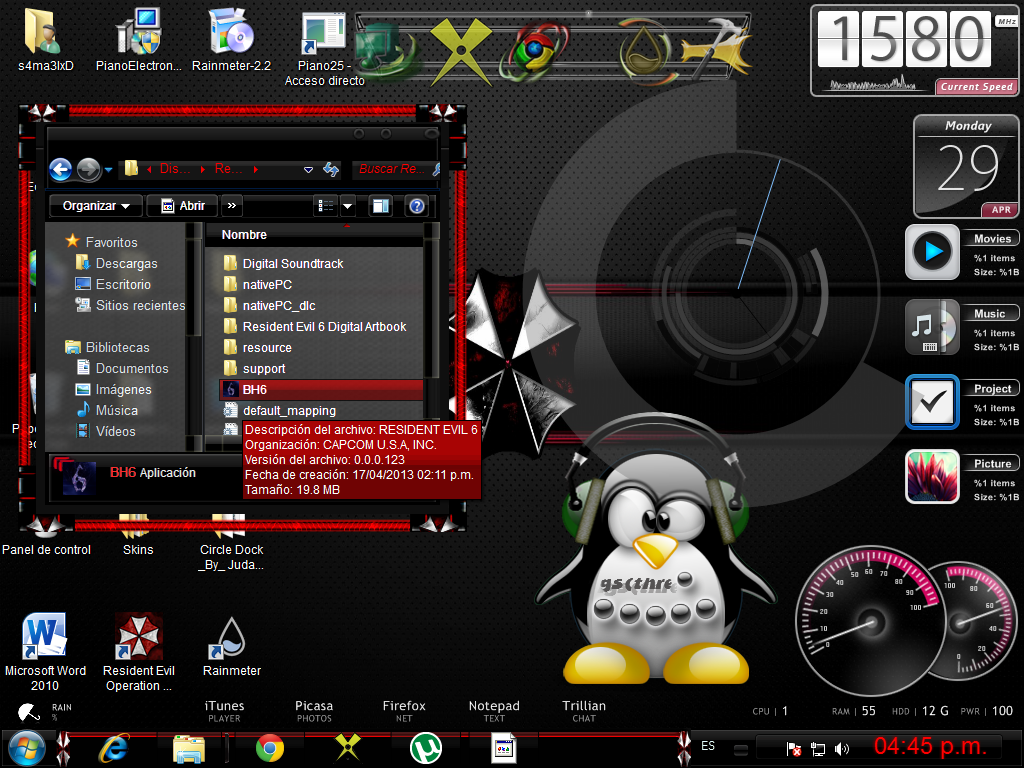Open the Rainmeter-2.2 installer icon
Image resolution: width=1024 pixels, height=768 pixels.
click(231, 31)
